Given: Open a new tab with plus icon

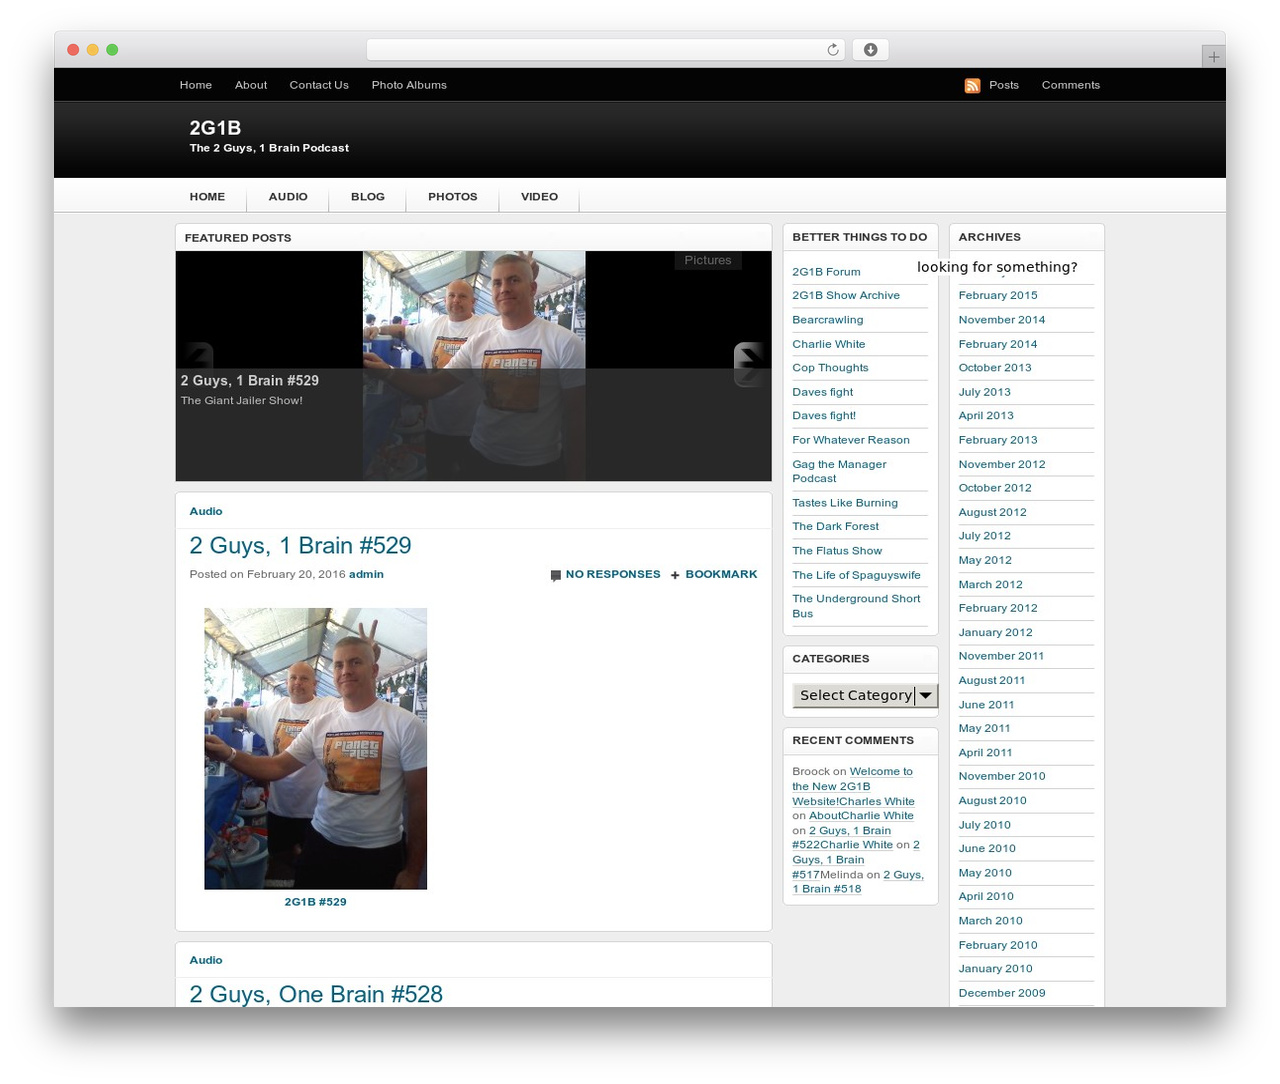Looking at the screenshot, I should (1213, 57).
